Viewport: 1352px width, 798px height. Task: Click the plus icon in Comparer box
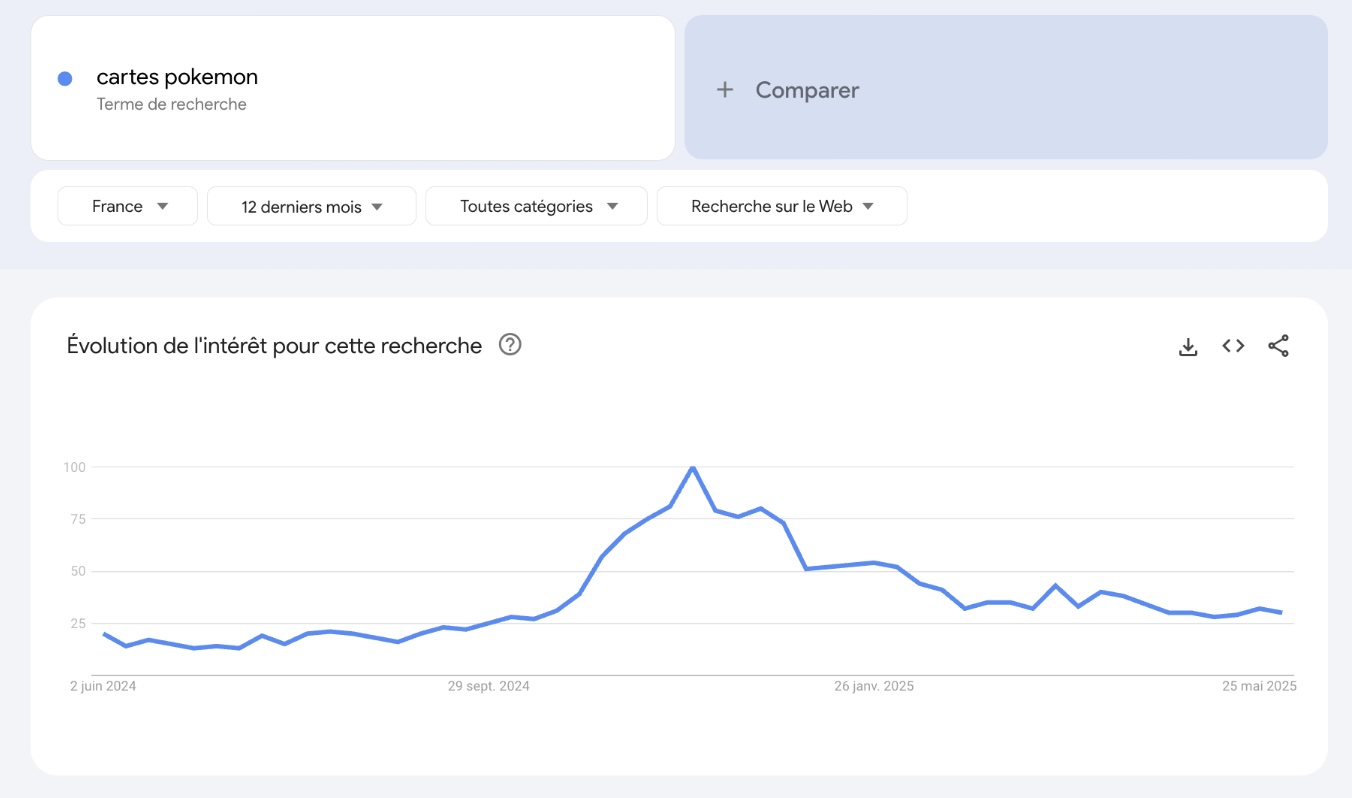[x=725, y=90]
